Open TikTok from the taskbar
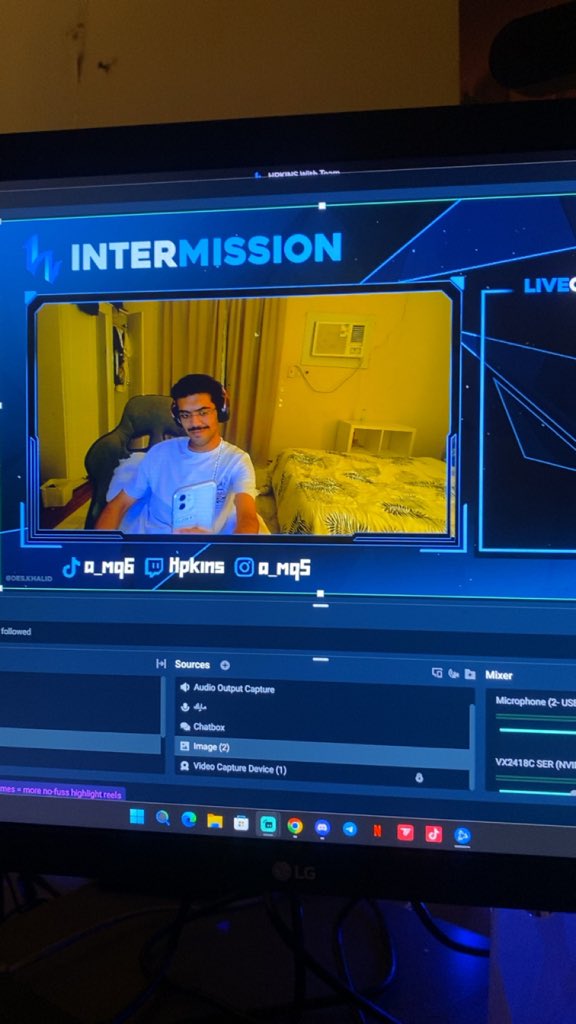 (x=434, y=834)
